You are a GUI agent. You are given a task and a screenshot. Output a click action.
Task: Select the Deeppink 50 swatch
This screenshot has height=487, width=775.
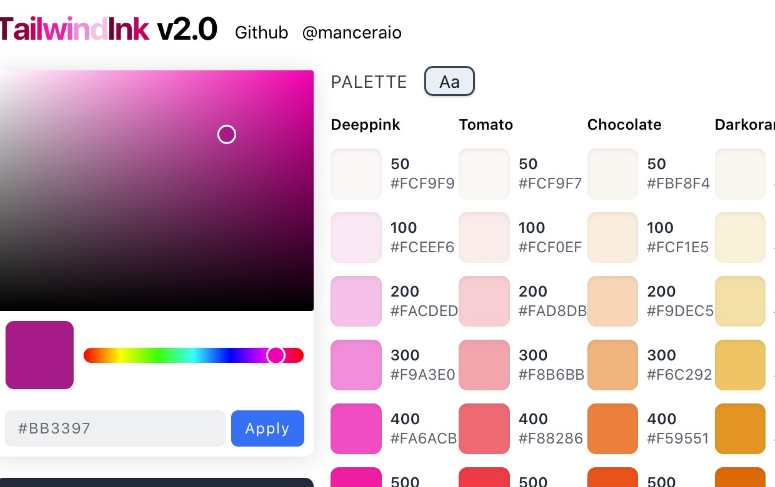356,173
